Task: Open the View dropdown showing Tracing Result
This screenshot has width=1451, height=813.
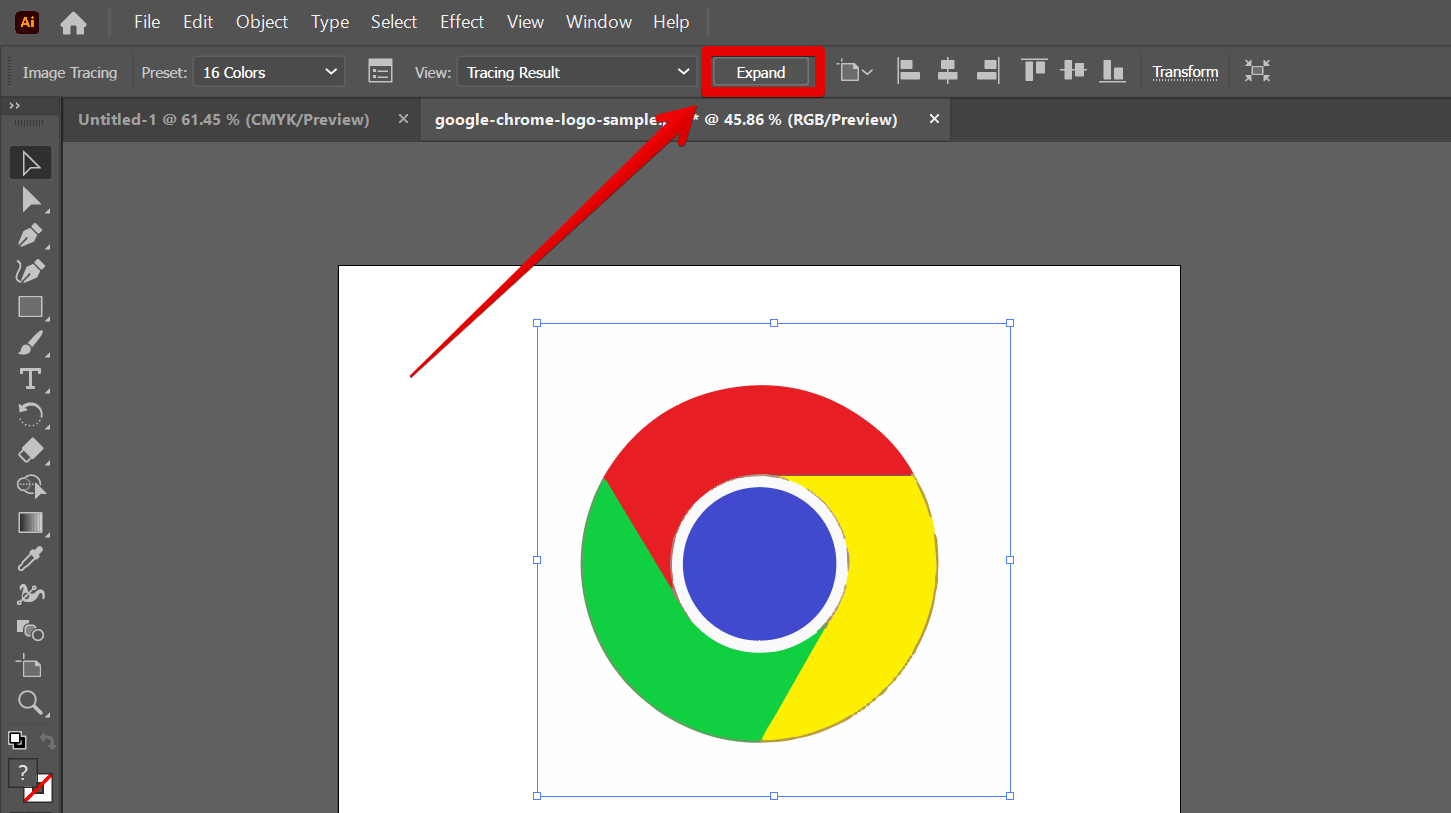Action: coord(576,71)
